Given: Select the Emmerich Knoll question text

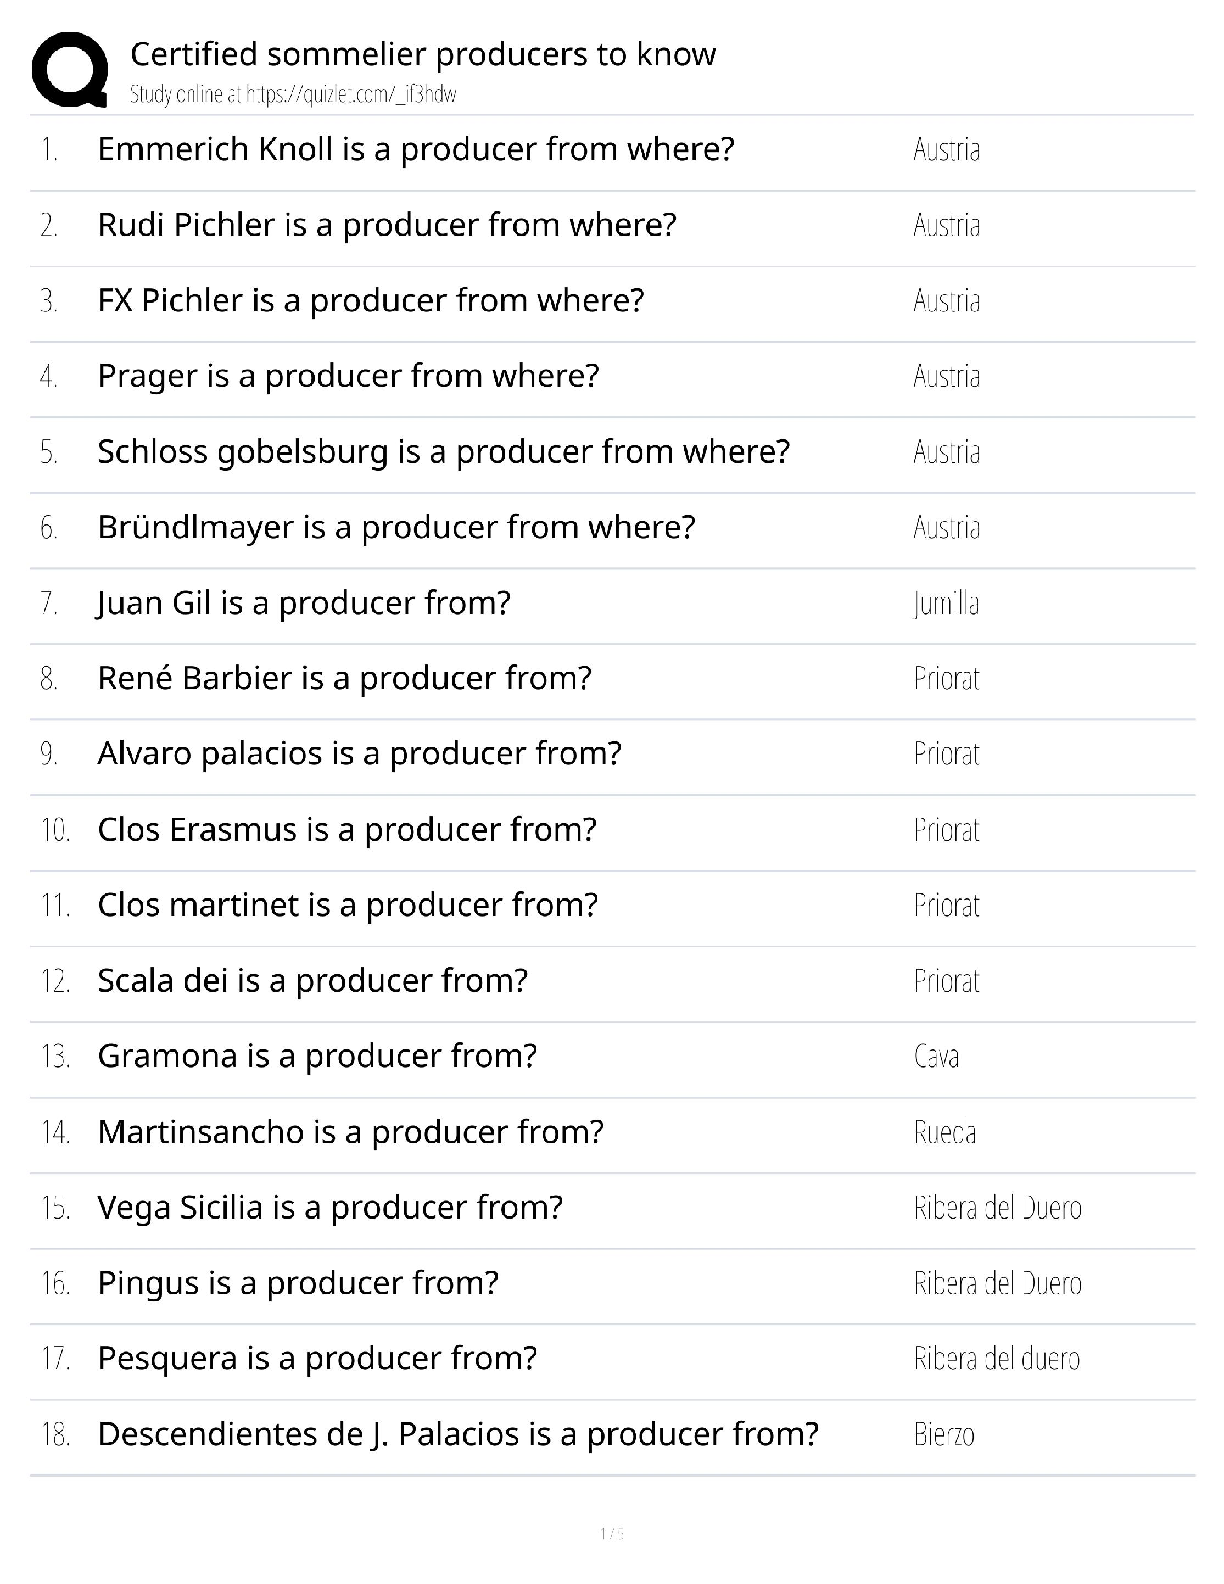Looking at the screenshot, I should click(x=415, y=149).
